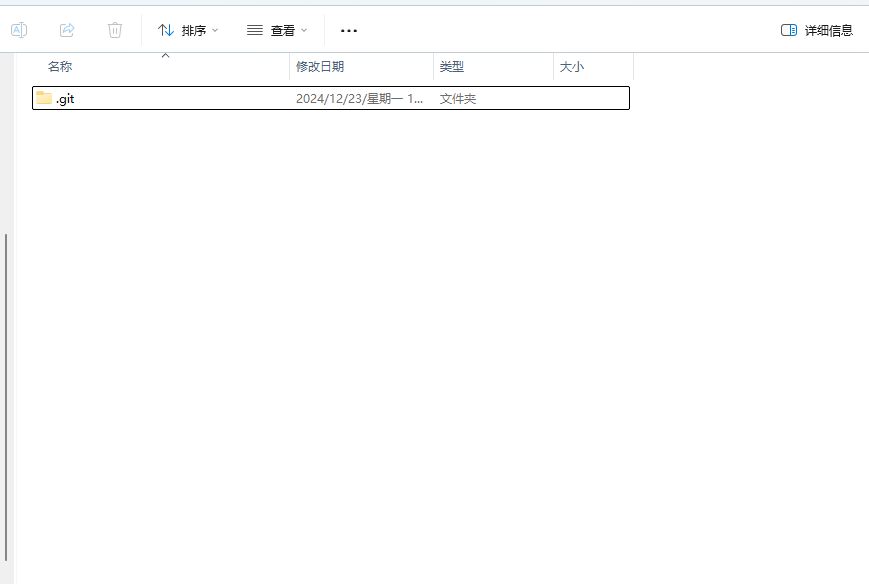Open the 排序 dropdown chevron
This screenshot has width=869, height=584.
click(214, 31)
